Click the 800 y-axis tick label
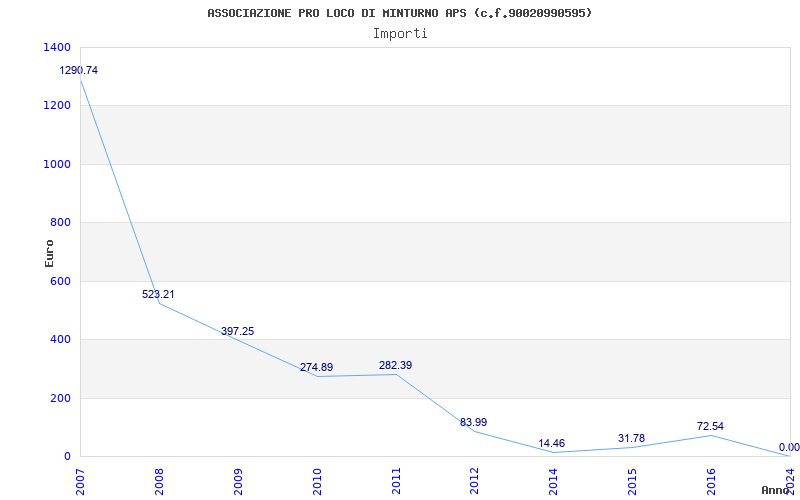Viewport: 800px width, 500px height. click(60, 222)
